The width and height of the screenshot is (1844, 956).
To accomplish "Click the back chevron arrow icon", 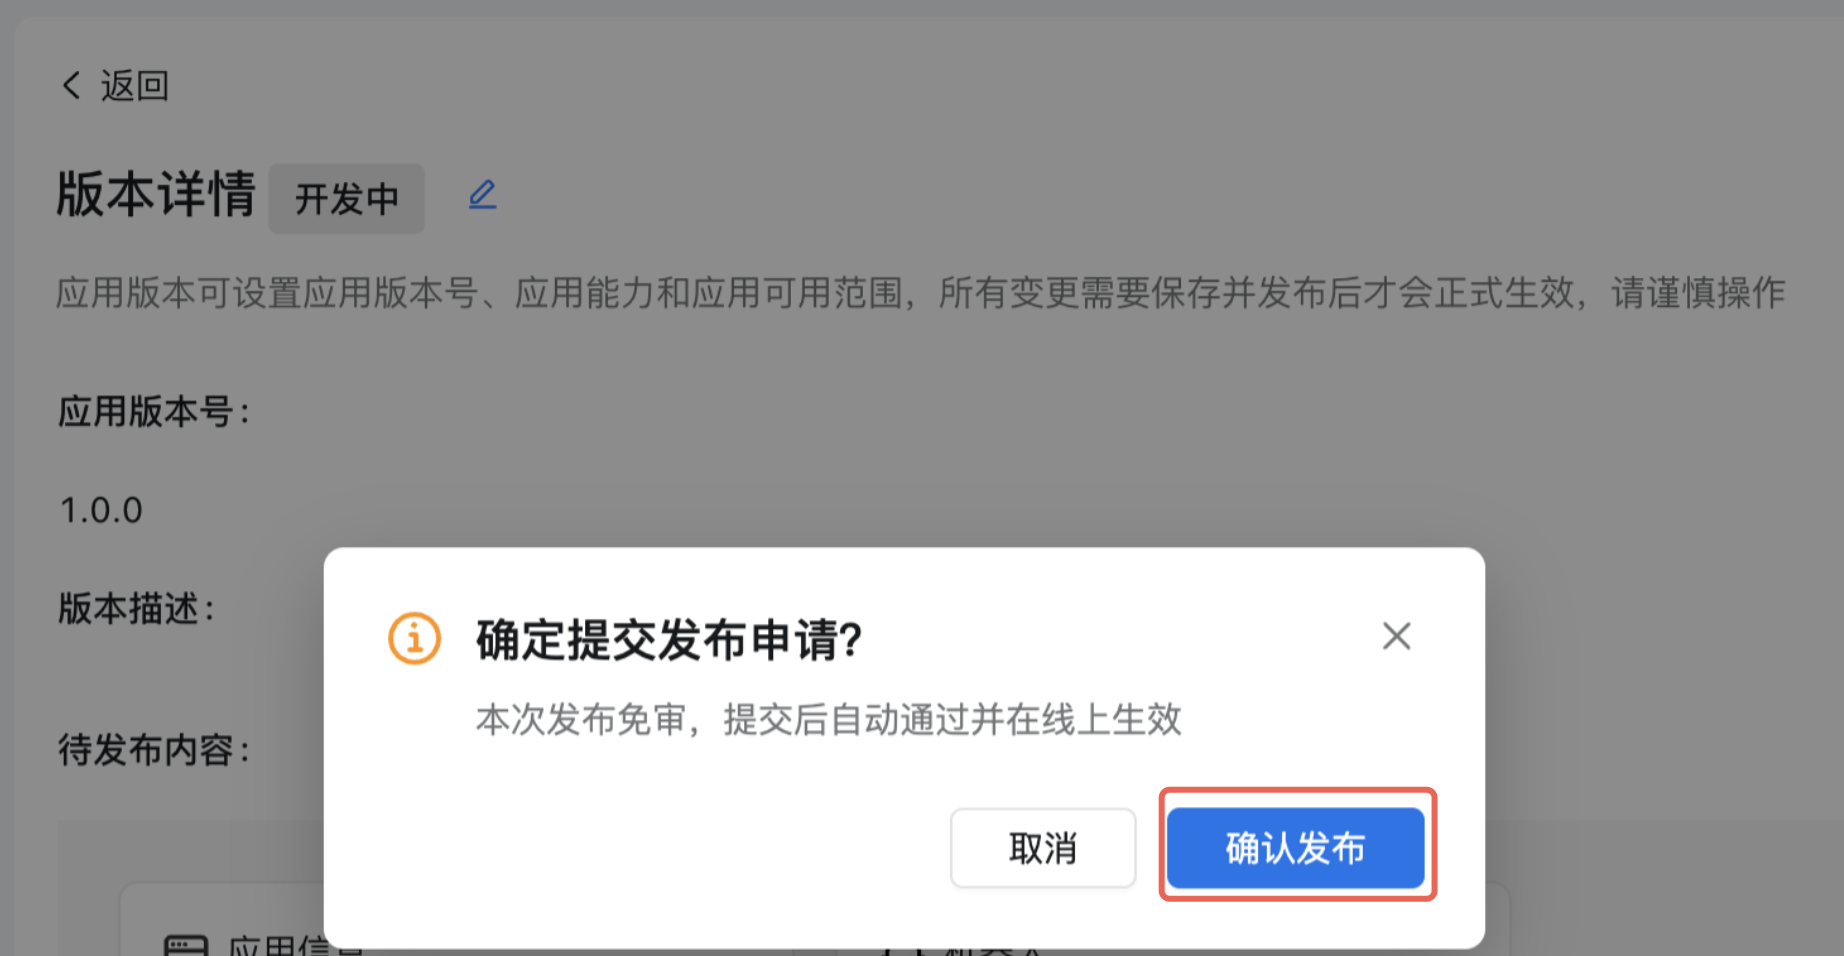I will (71, 85).
